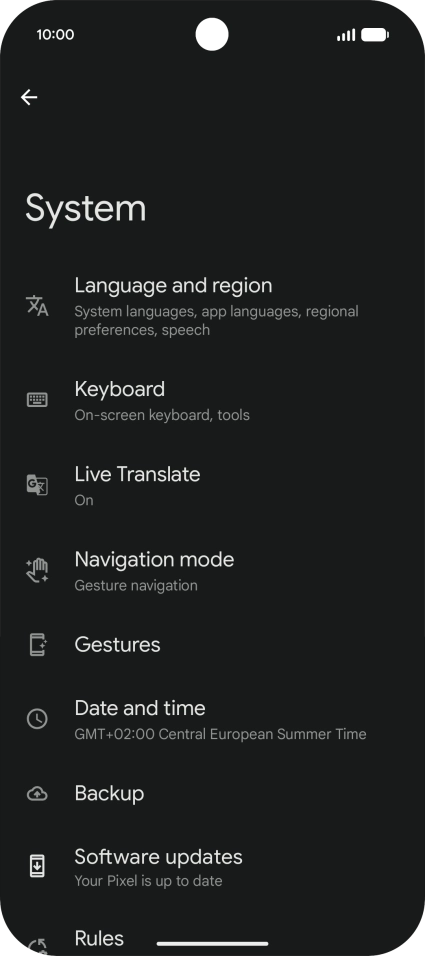Tap the Navigation mode hand icon
The image size is (425, 956).
click(37, 570)
